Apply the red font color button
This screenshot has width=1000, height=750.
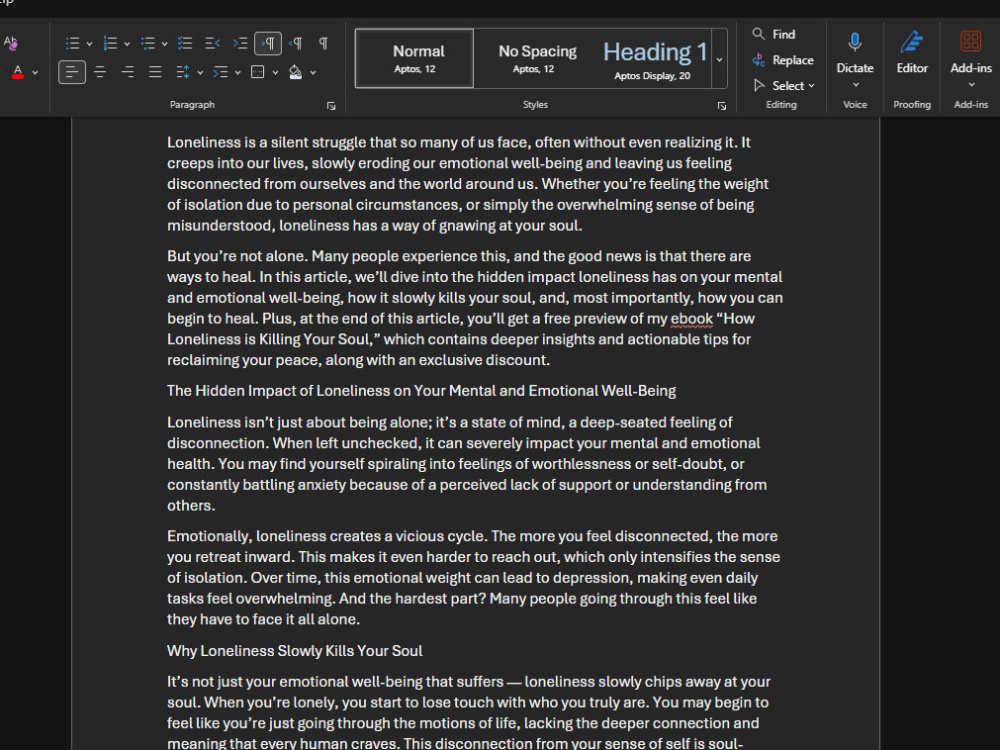coord(18,72)
